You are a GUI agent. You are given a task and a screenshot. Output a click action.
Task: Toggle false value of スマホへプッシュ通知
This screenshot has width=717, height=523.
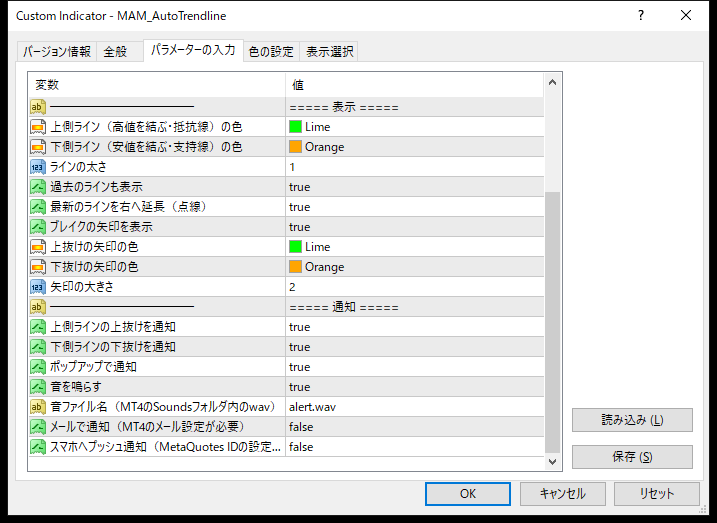tap(301, 447)
